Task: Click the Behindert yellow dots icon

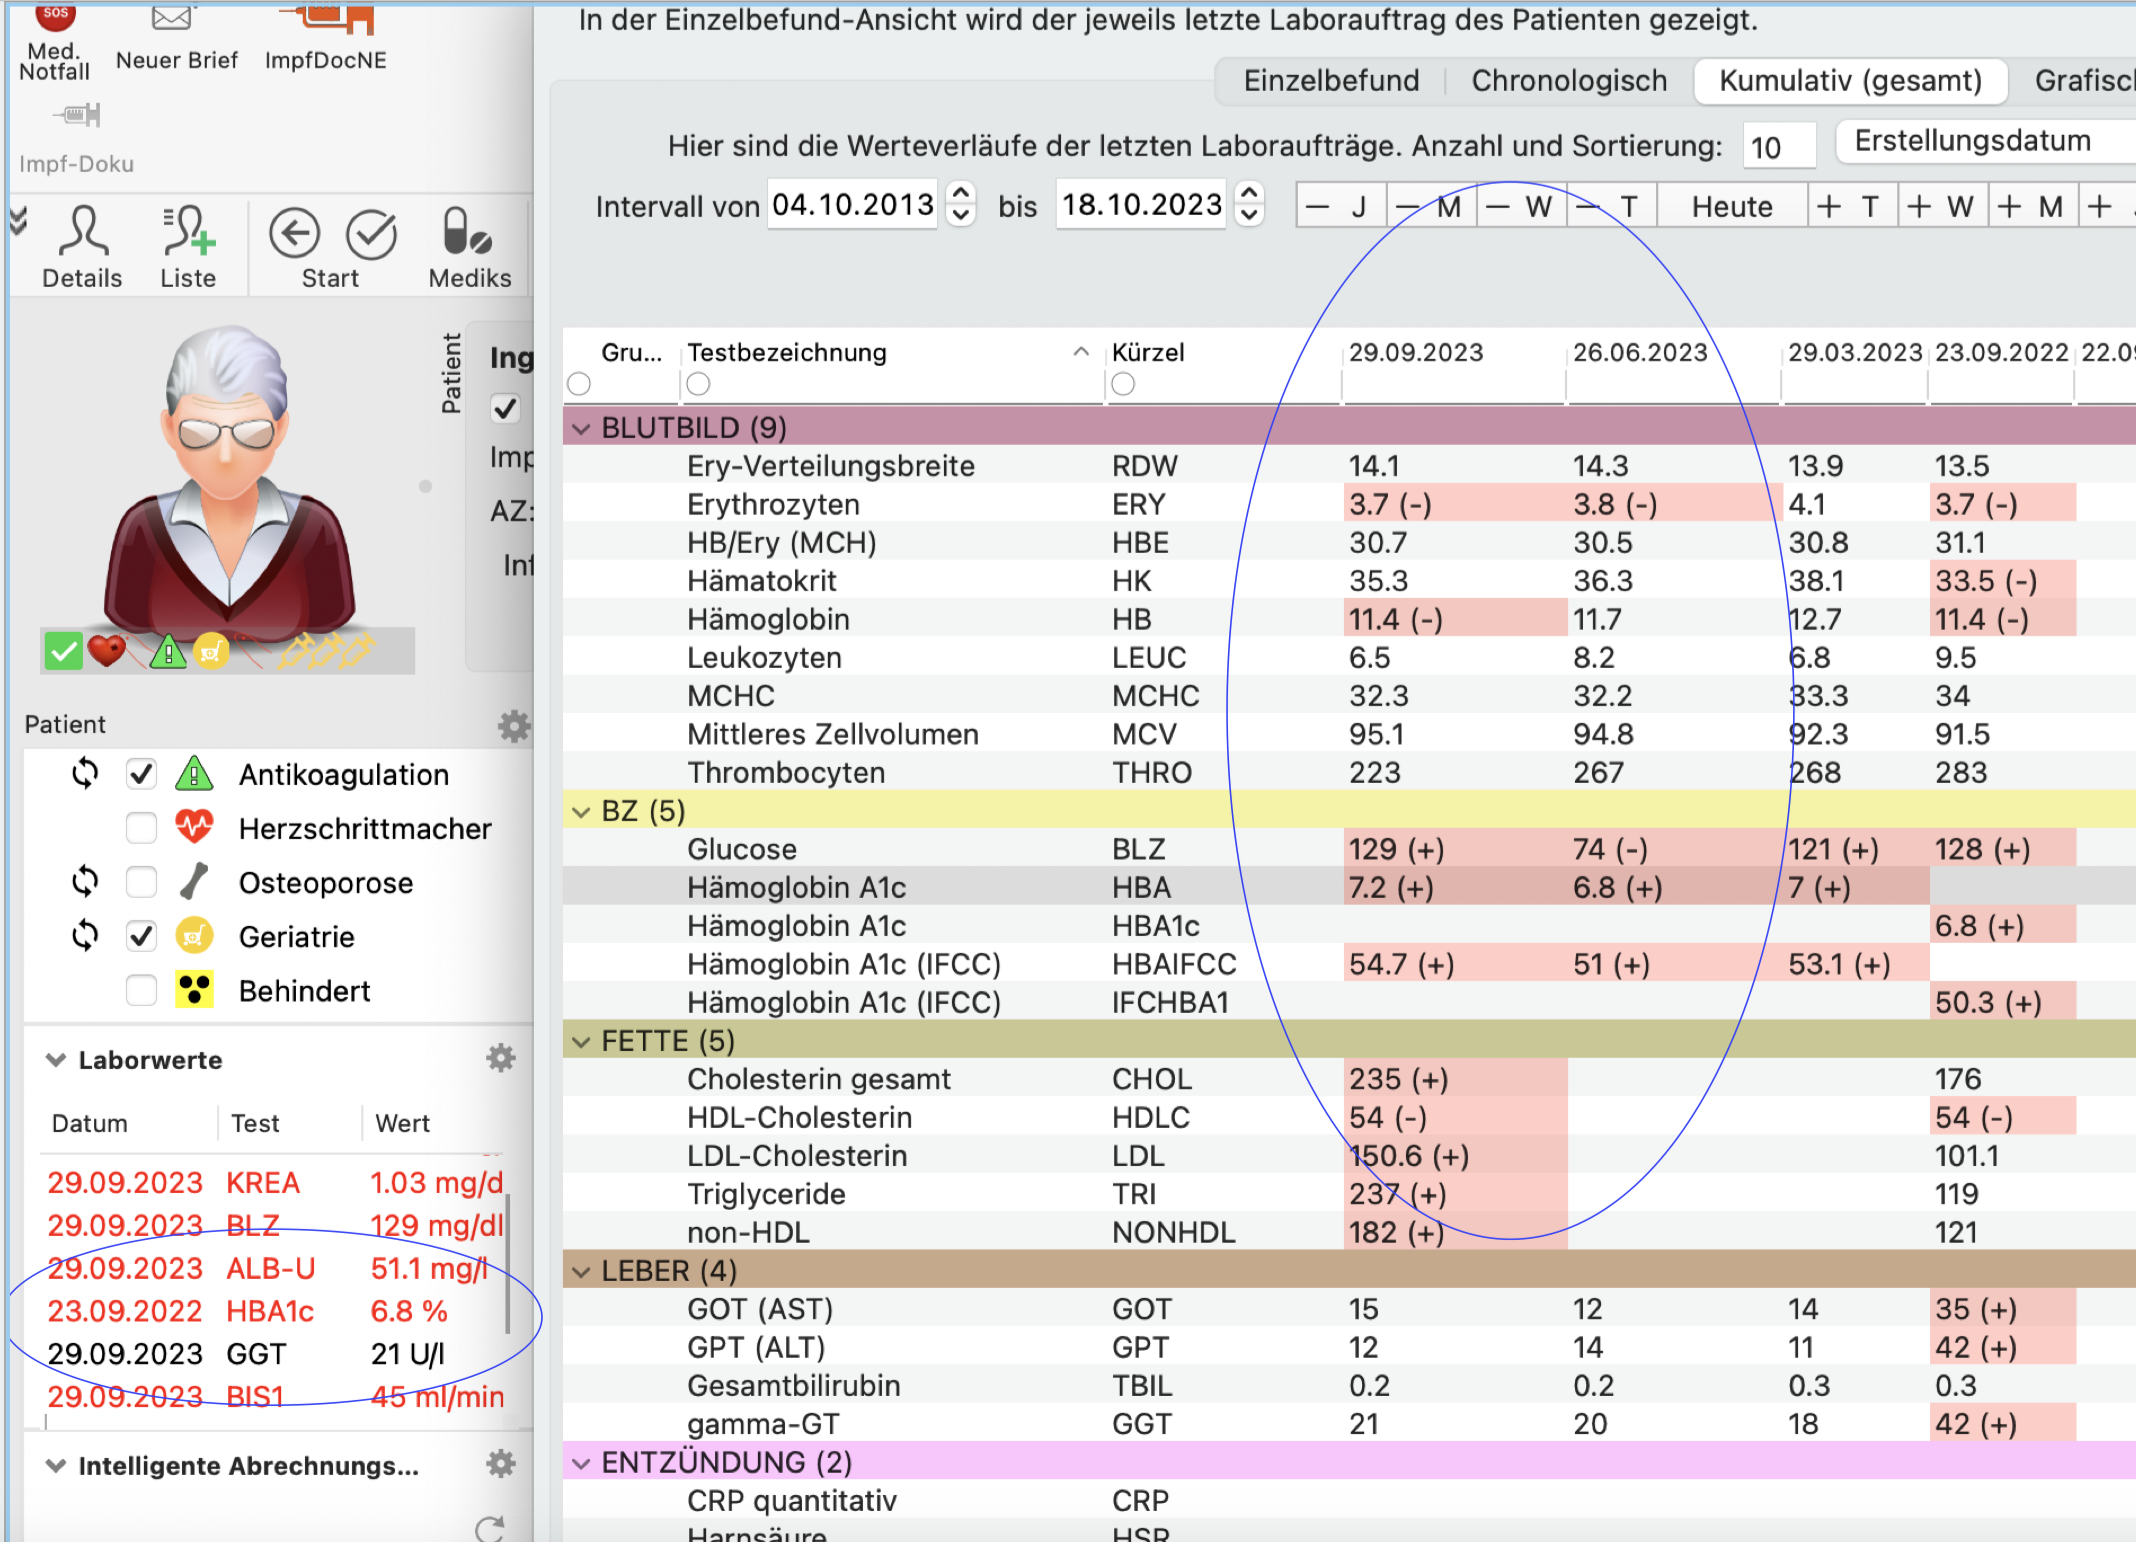Action: (x=194, y=989)
